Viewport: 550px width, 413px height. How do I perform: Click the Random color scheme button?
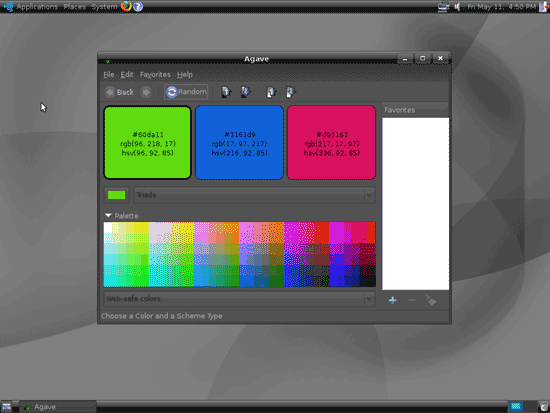pyautogui.click(x=186, y=92)
